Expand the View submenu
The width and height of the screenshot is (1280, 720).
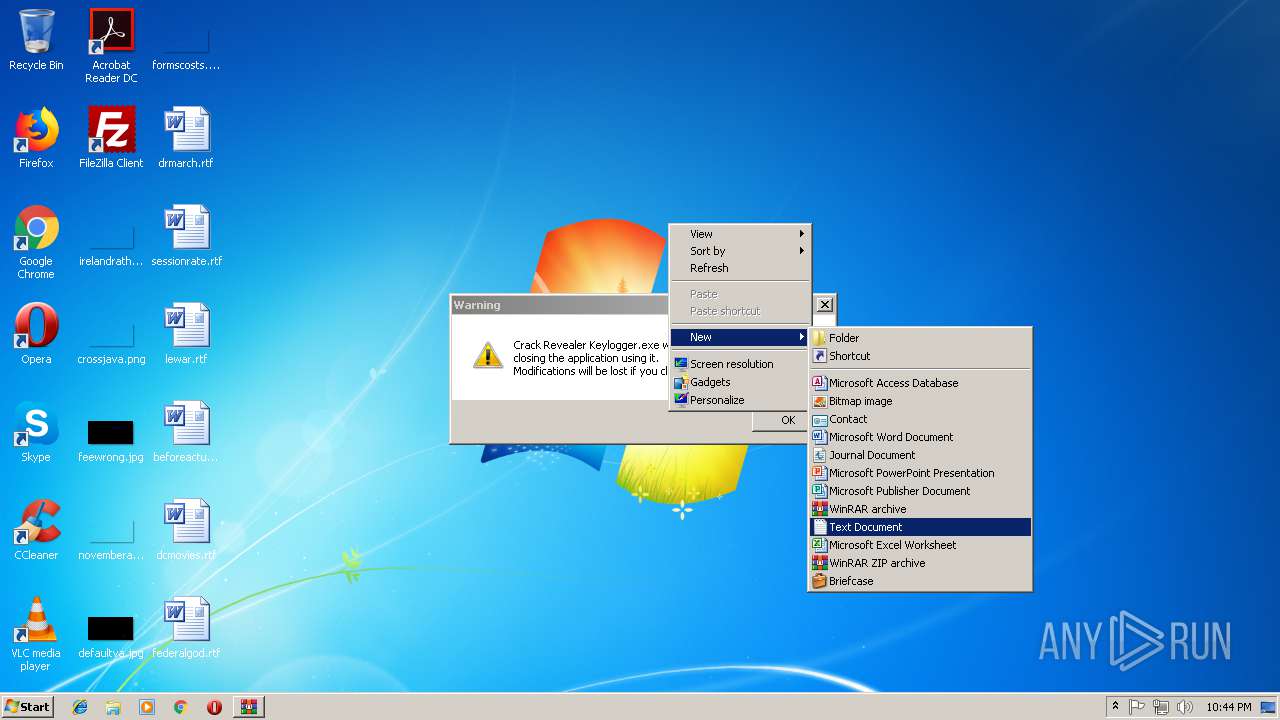[740, 234]
